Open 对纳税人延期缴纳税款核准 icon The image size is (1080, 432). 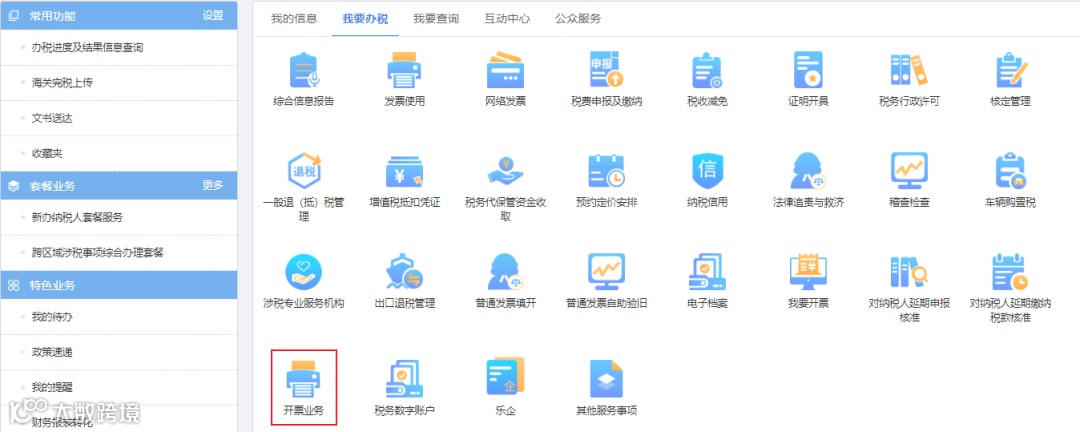[x=1010, y=271]
